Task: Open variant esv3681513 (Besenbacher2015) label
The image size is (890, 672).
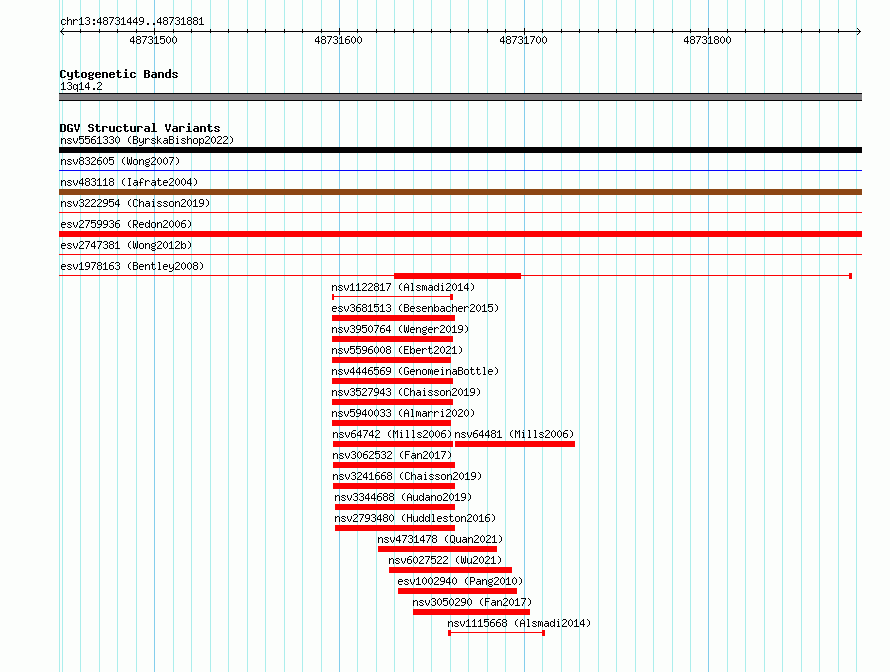Action: pyautogui.click(x=415, y=308)
